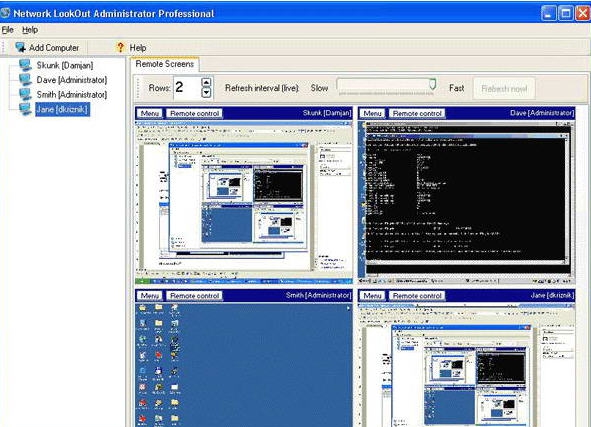Start Remote control of Jane [dkriznik]
The image size is (591, 427).
click(x=417, y=296)
